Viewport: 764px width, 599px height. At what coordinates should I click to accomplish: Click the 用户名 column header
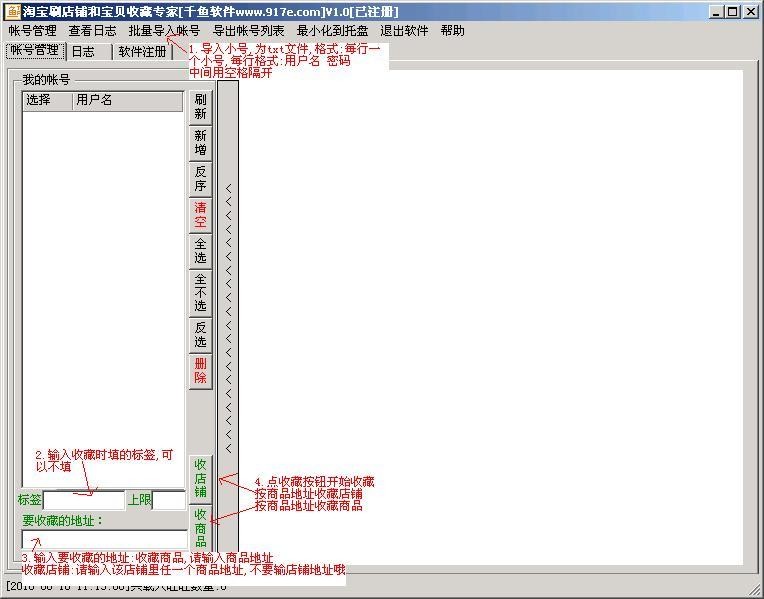[x=127, y=101]
